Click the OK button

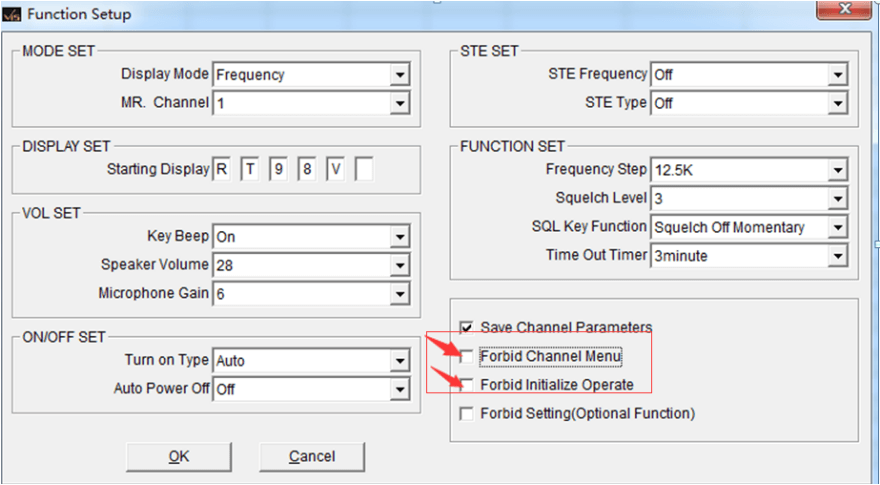(x=178, y=456)
